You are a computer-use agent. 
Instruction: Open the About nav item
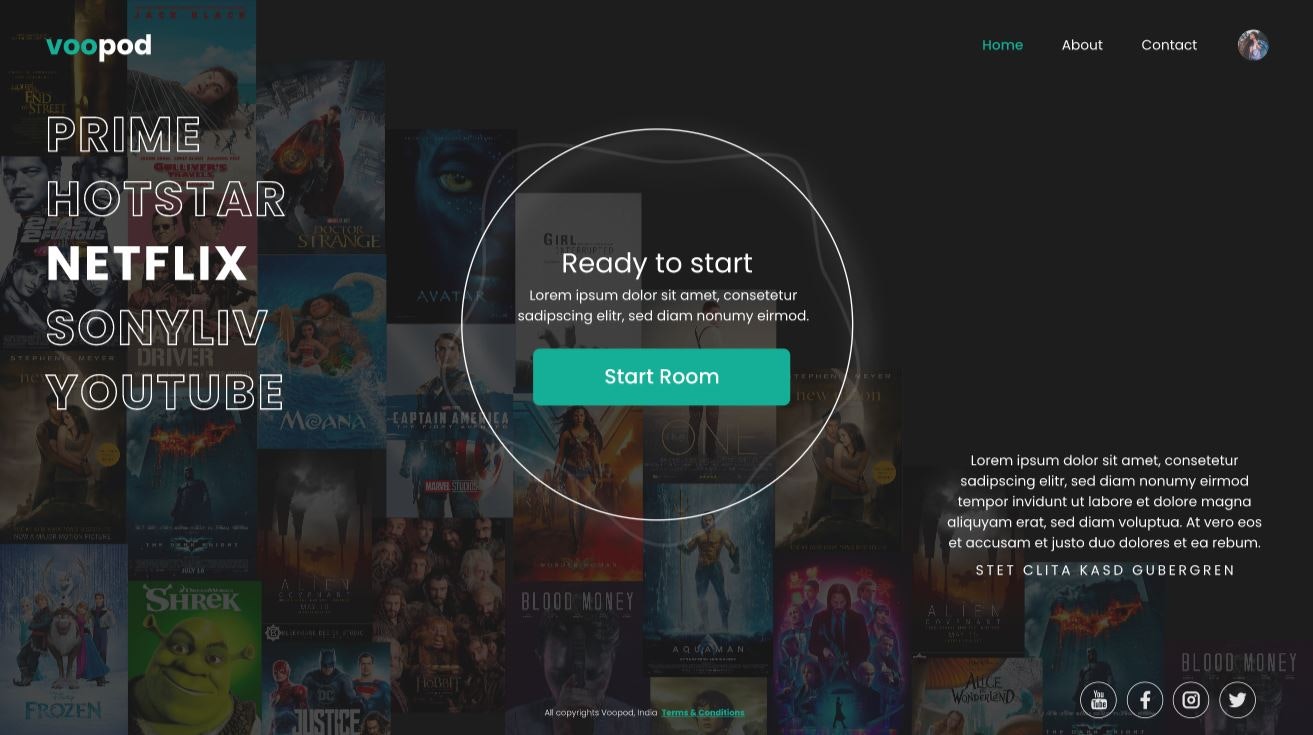pyautogui.click(x=1082, y=45)
